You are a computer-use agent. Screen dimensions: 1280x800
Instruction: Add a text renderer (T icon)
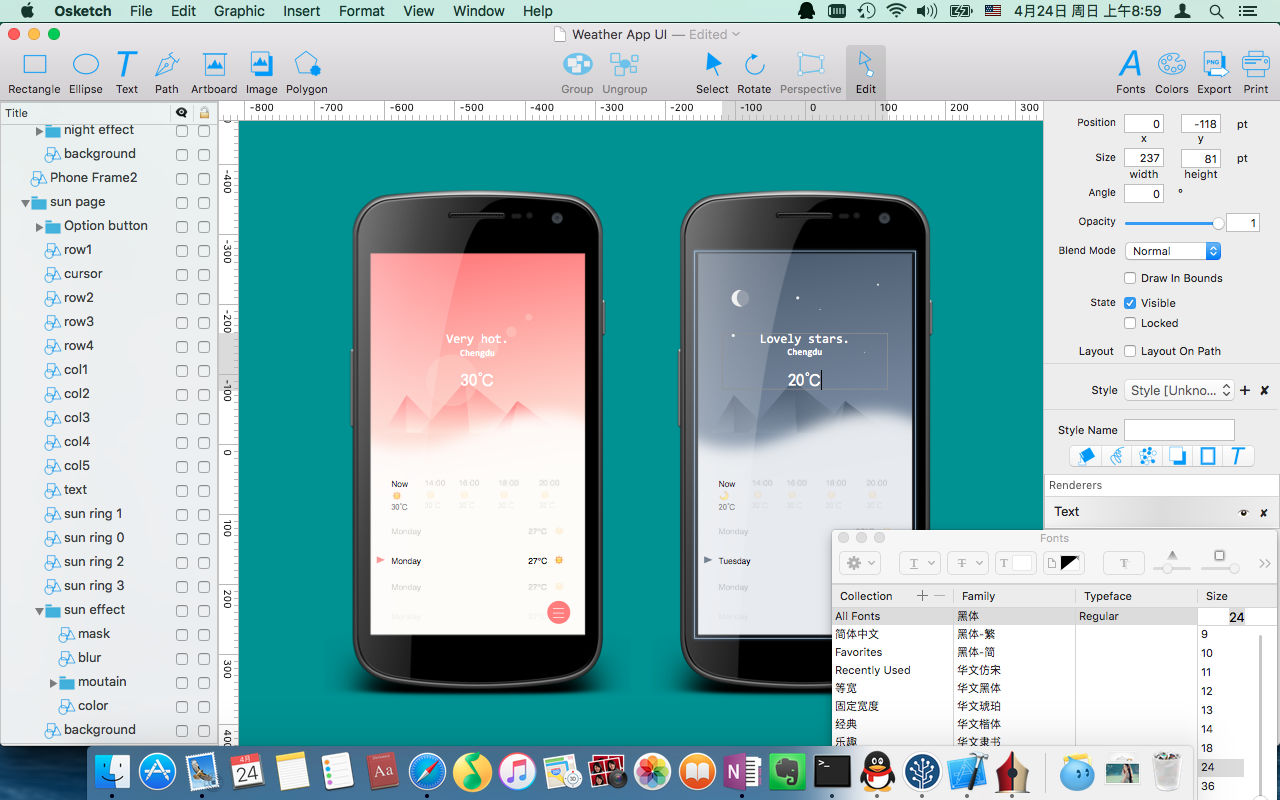(1237, 456)
